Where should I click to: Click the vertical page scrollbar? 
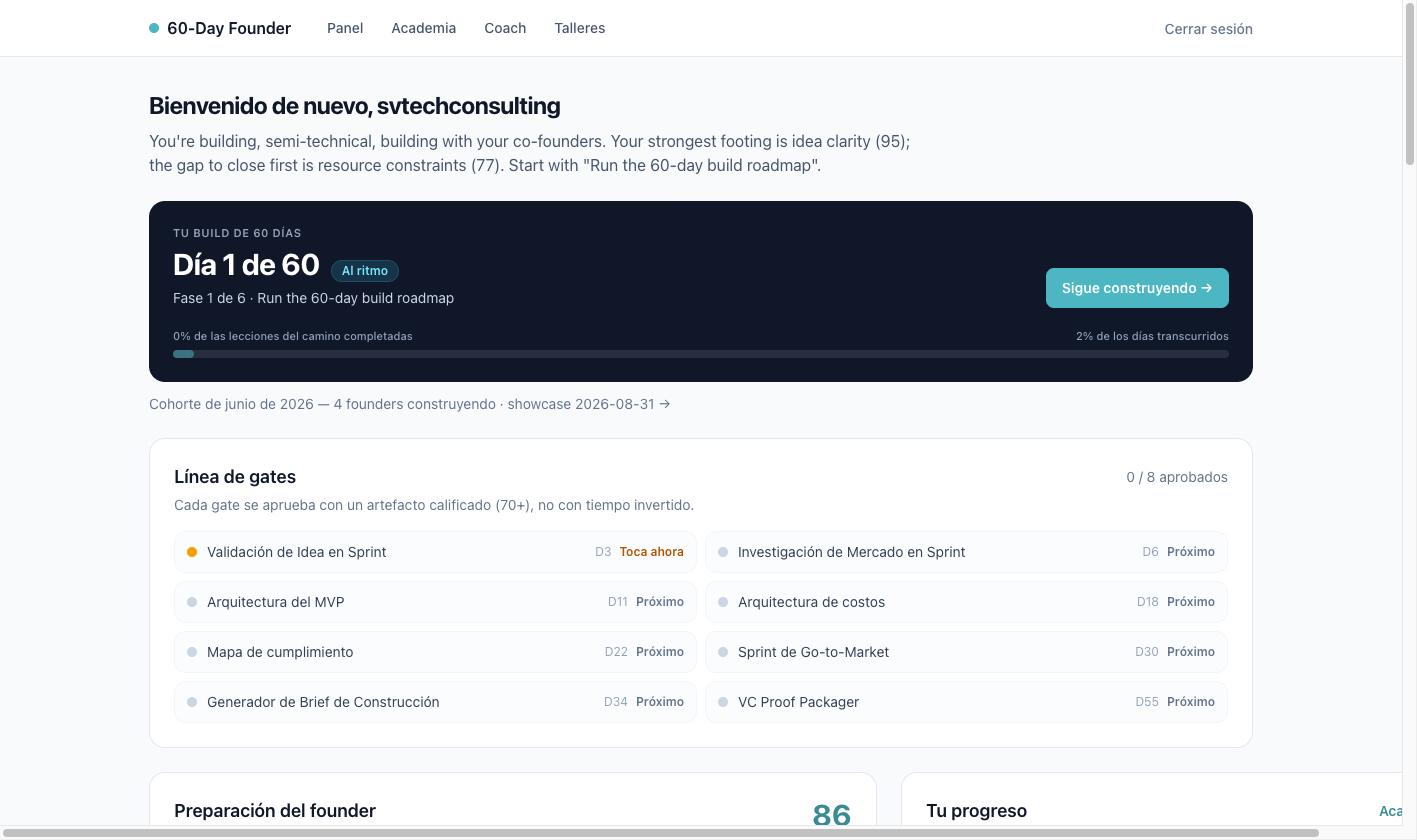pos(1410,85)
